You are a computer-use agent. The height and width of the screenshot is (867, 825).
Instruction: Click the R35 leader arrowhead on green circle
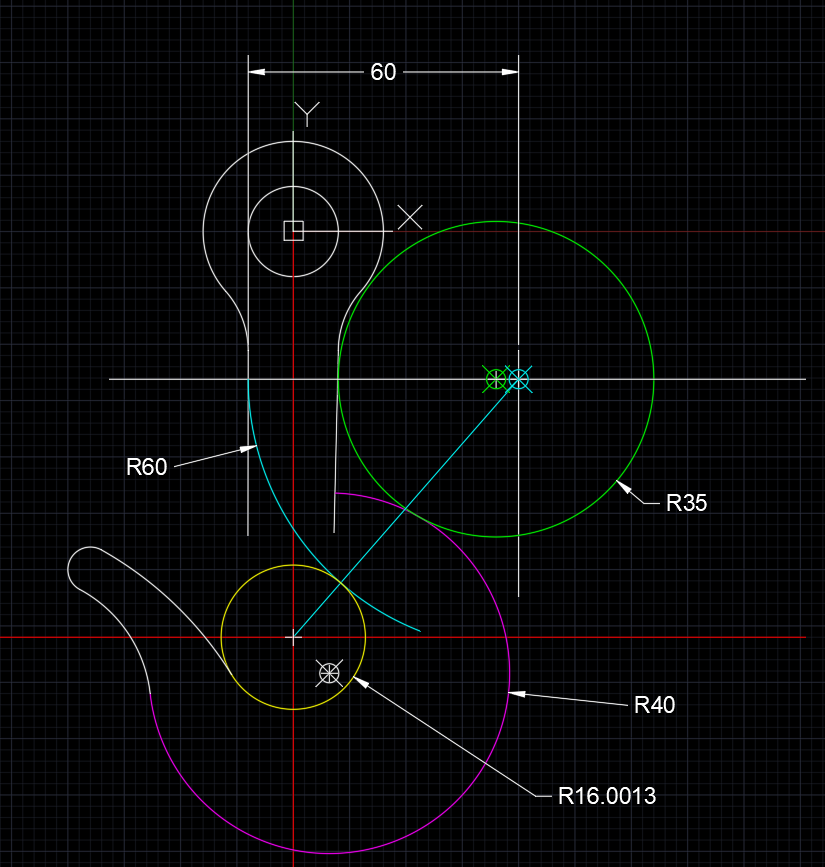tap(624, 488)
